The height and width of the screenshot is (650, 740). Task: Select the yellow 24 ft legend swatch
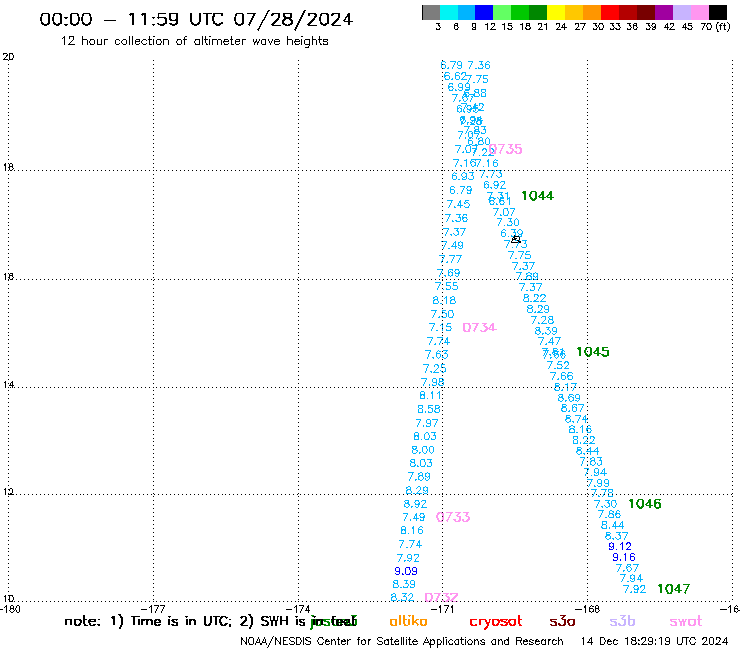(555, 12)
